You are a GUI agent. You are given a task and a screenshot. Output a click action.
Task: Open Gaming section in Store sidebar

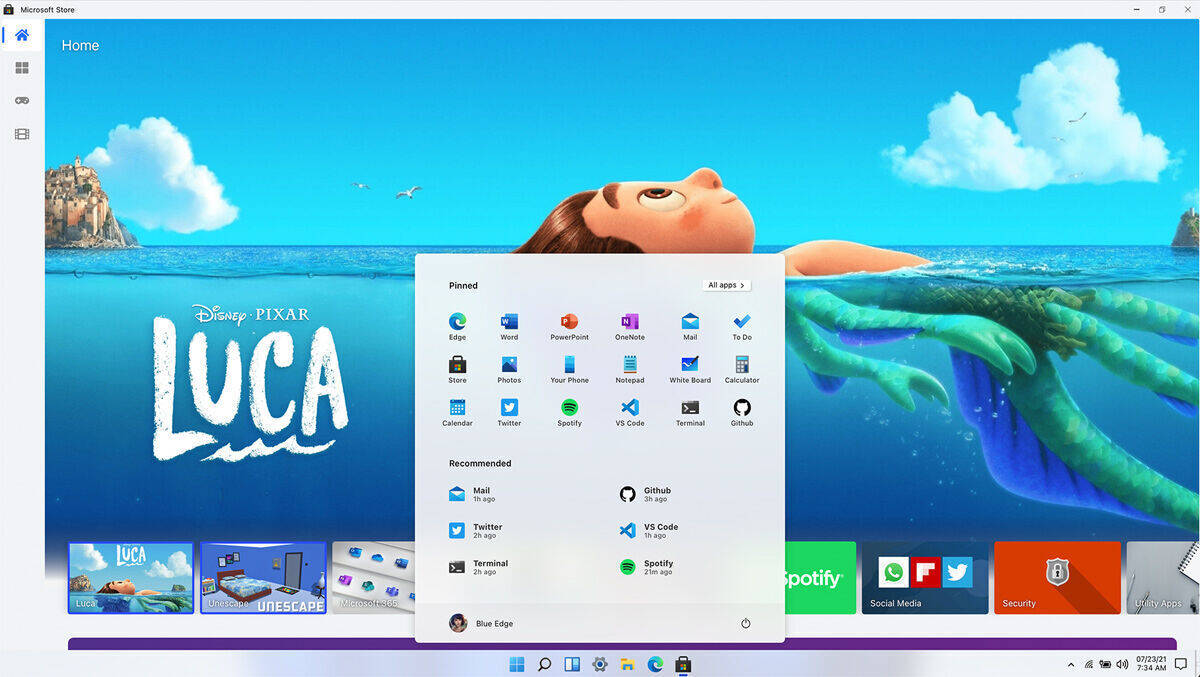[x=22, y=101]
